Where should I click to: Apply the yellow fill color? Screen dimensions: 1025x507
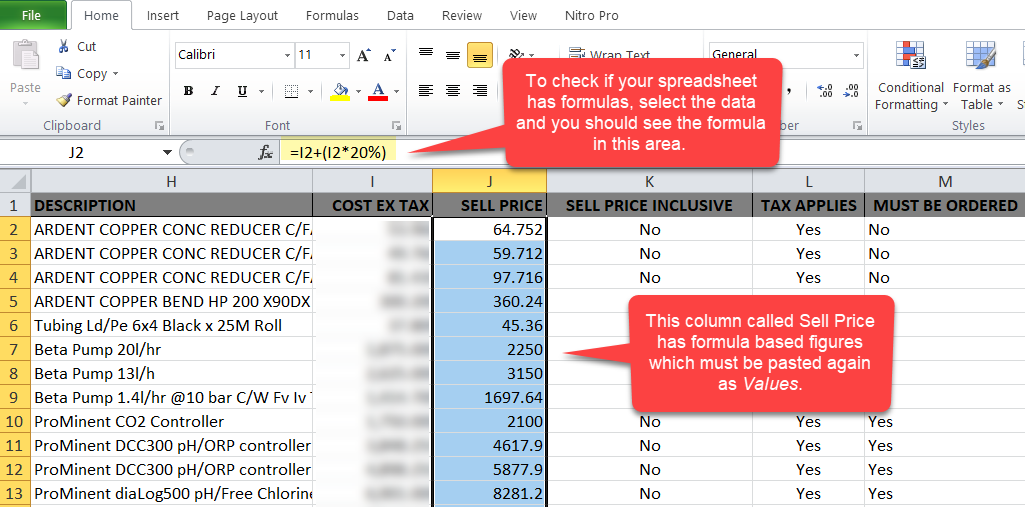click(x=340, y=91)
